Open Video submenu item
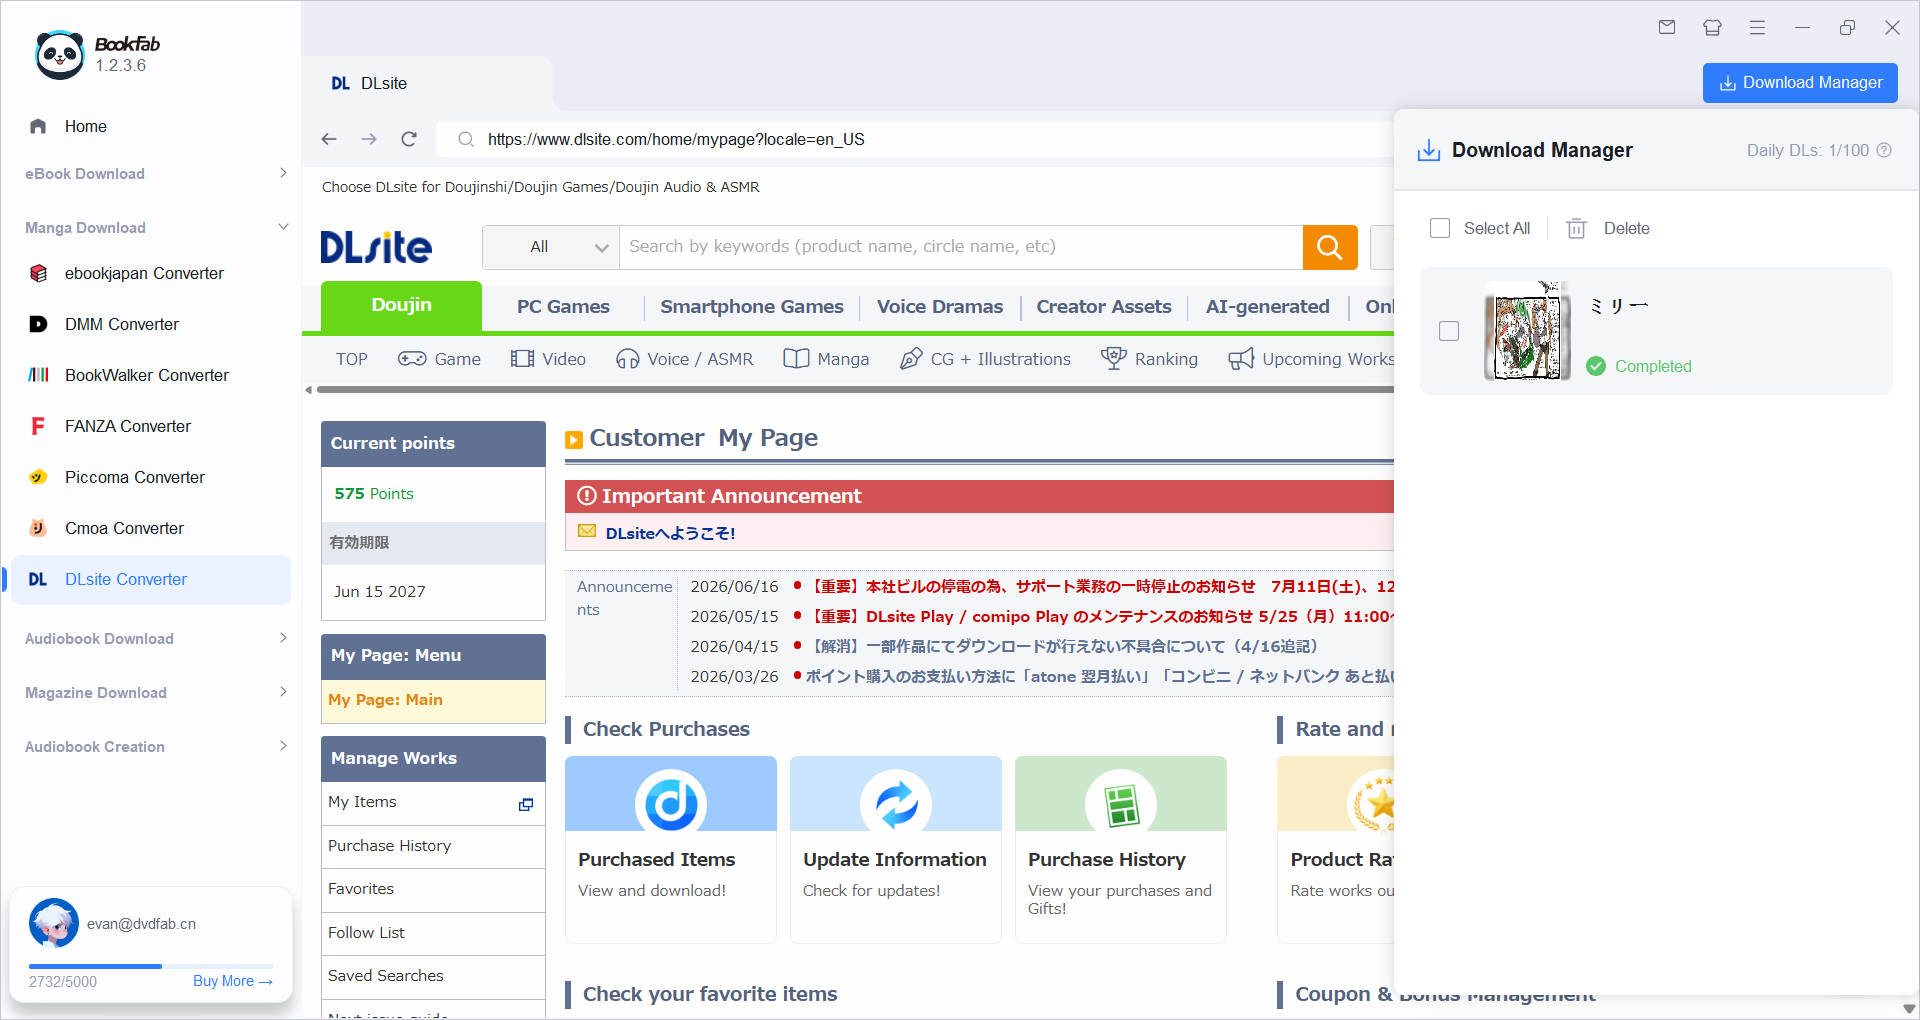This screenshot has width=1920, height=1020. click(x=548, y=359)
